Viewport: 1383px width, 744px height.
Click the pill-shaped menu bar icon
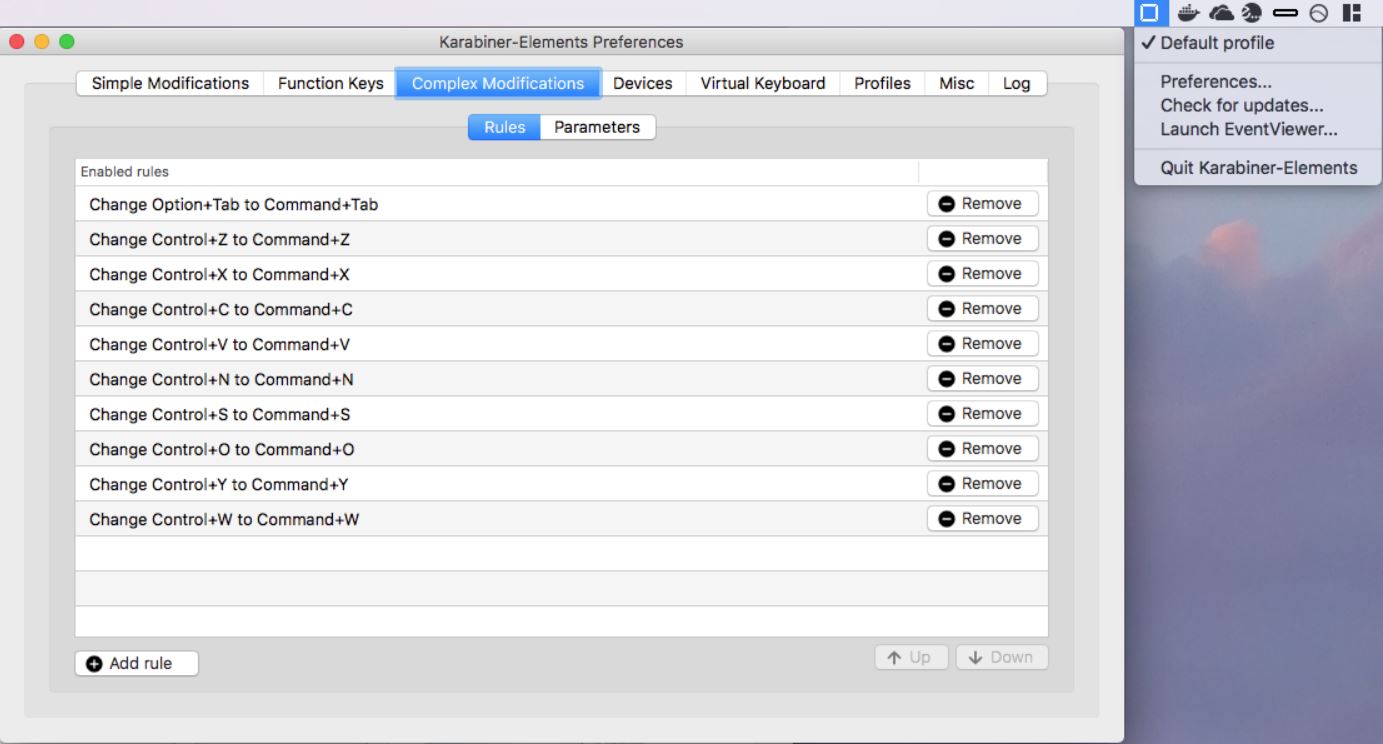point(1286,13)
